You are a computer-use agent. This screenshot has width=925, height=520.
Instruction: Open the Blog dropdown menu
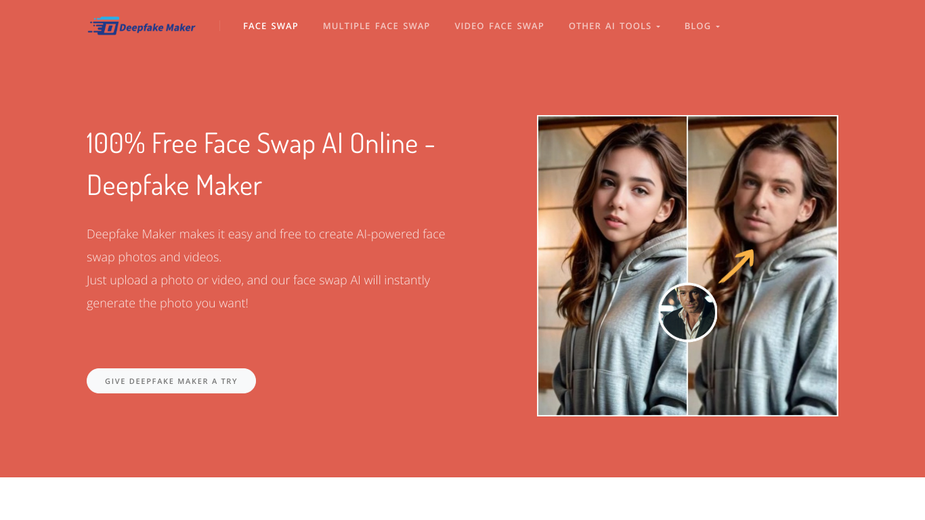click(701, 26)
